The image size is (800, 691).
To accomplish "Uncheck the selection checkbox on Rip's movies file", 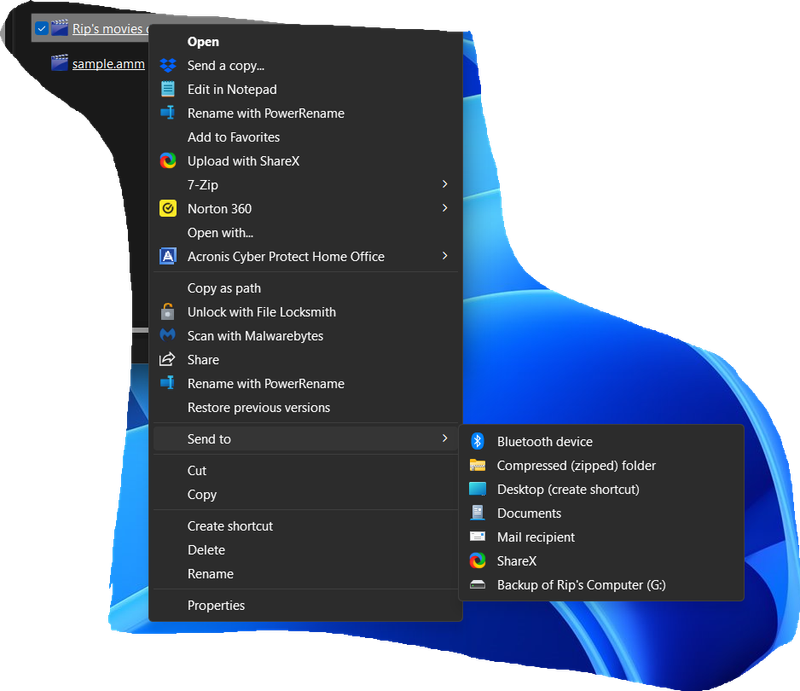I will tap(41, 28).
